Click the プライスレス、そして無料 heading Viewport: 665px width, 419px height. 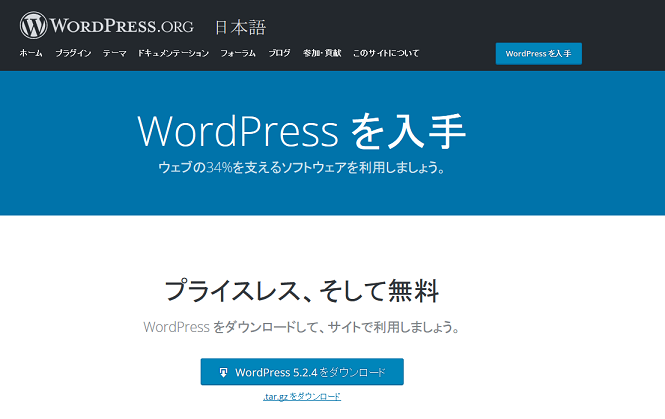[302, 291]
